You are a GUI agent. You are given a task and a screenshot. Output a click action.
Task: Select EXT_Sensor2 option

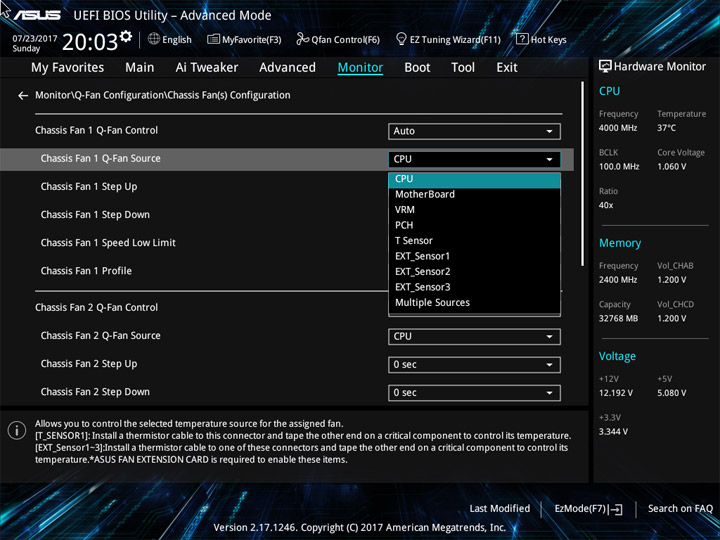tap(474, 272)
